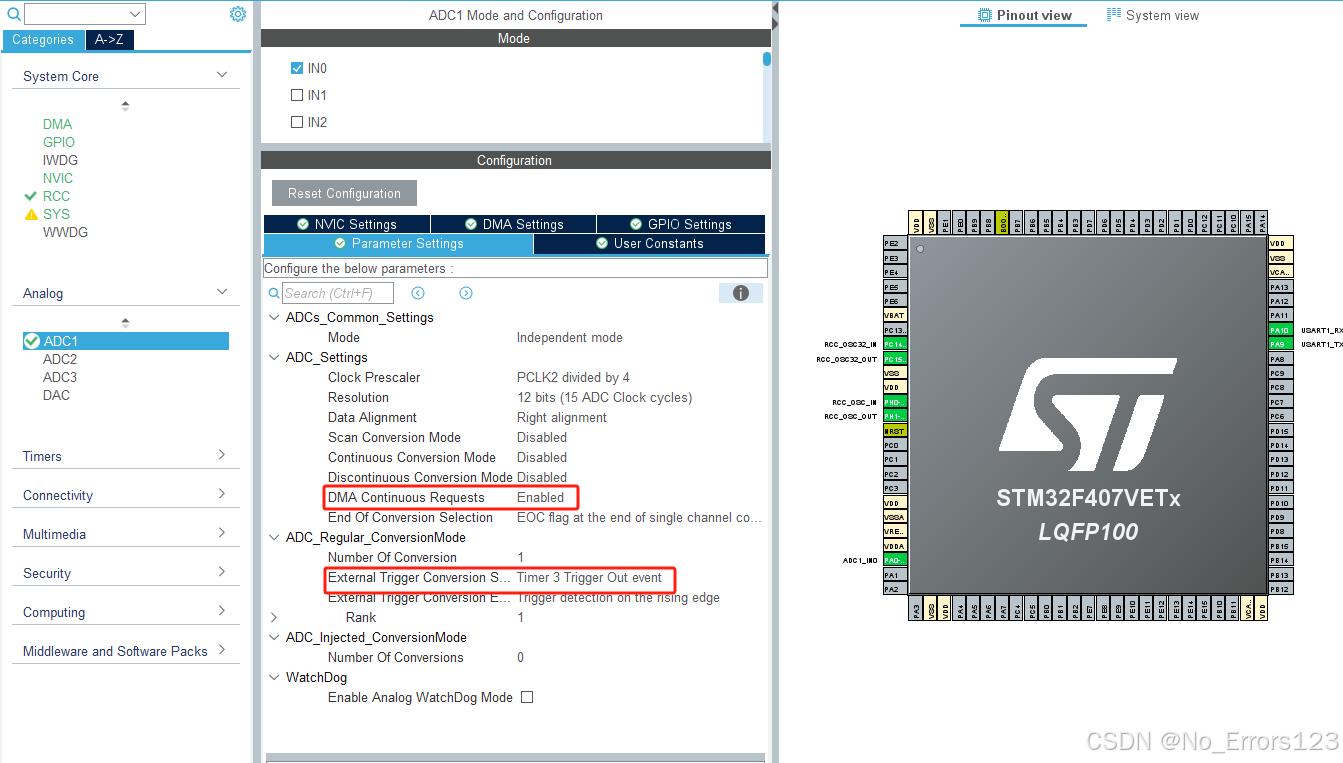Click the search magnifier beside the MCU selector
Image resolution: width=1343 pixels, height=763 pixels.
[12, 13]
